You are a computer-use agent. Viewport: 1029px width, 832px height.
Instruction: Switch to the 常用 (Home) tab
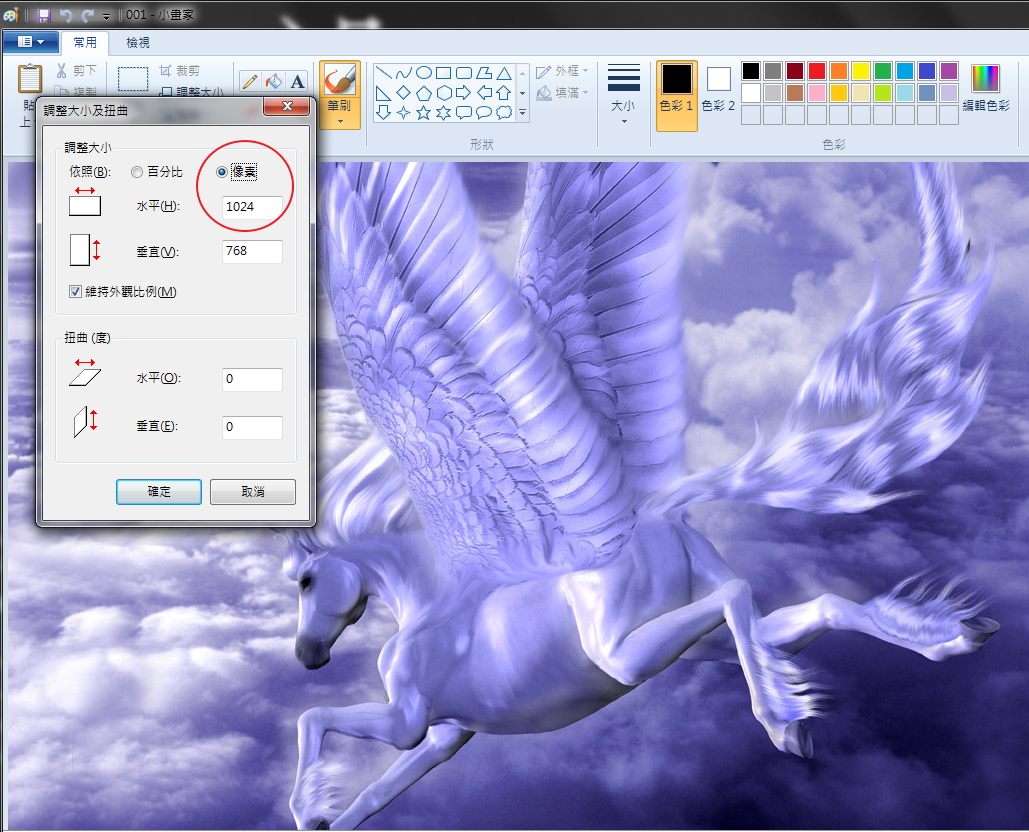pos(85,43)
